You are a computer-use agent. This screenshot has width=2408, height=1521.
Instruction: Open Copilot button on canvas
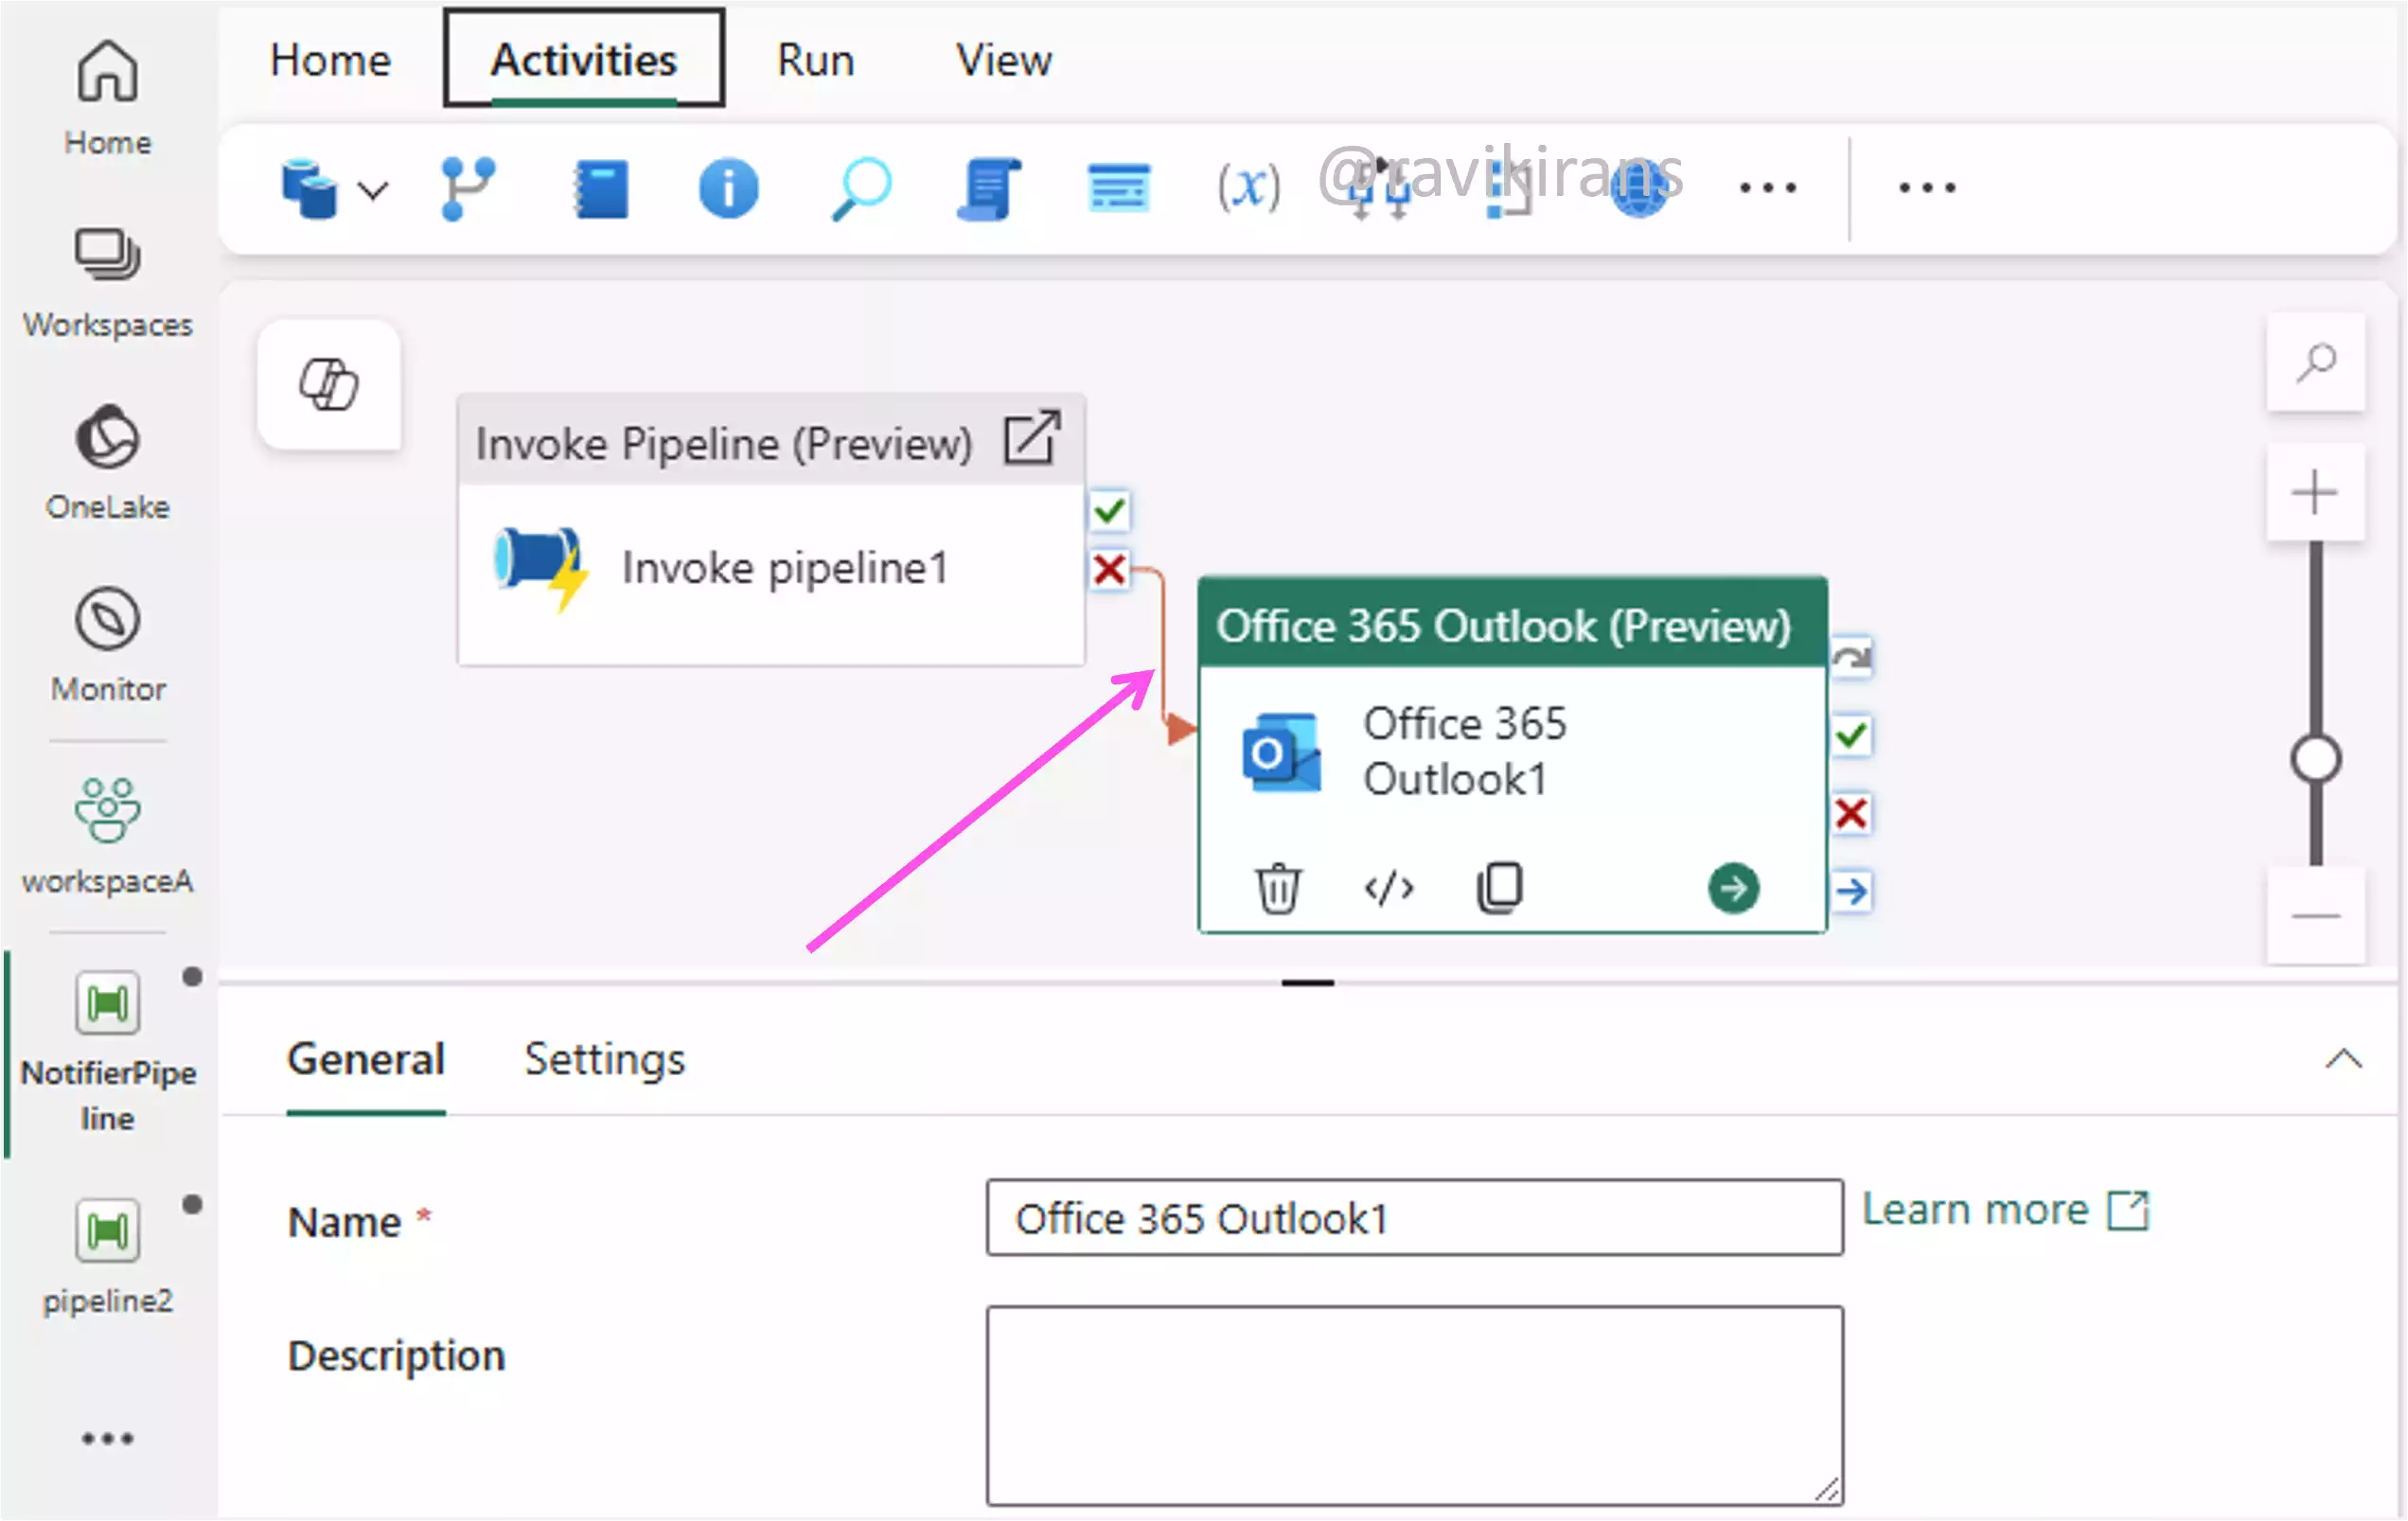[329, 385]
